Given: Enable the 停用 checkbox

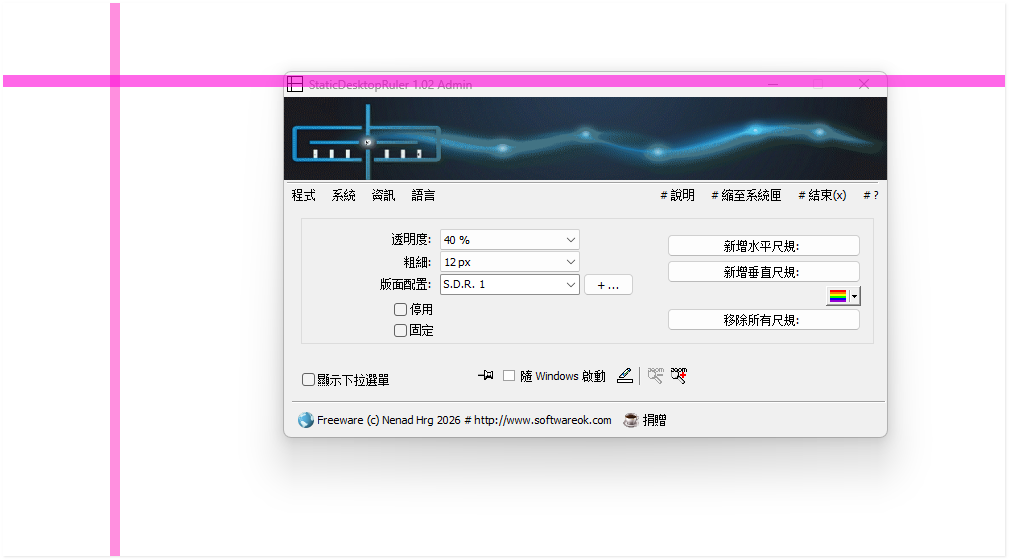Looking at the screenshot, I should (x=400, y=310).
